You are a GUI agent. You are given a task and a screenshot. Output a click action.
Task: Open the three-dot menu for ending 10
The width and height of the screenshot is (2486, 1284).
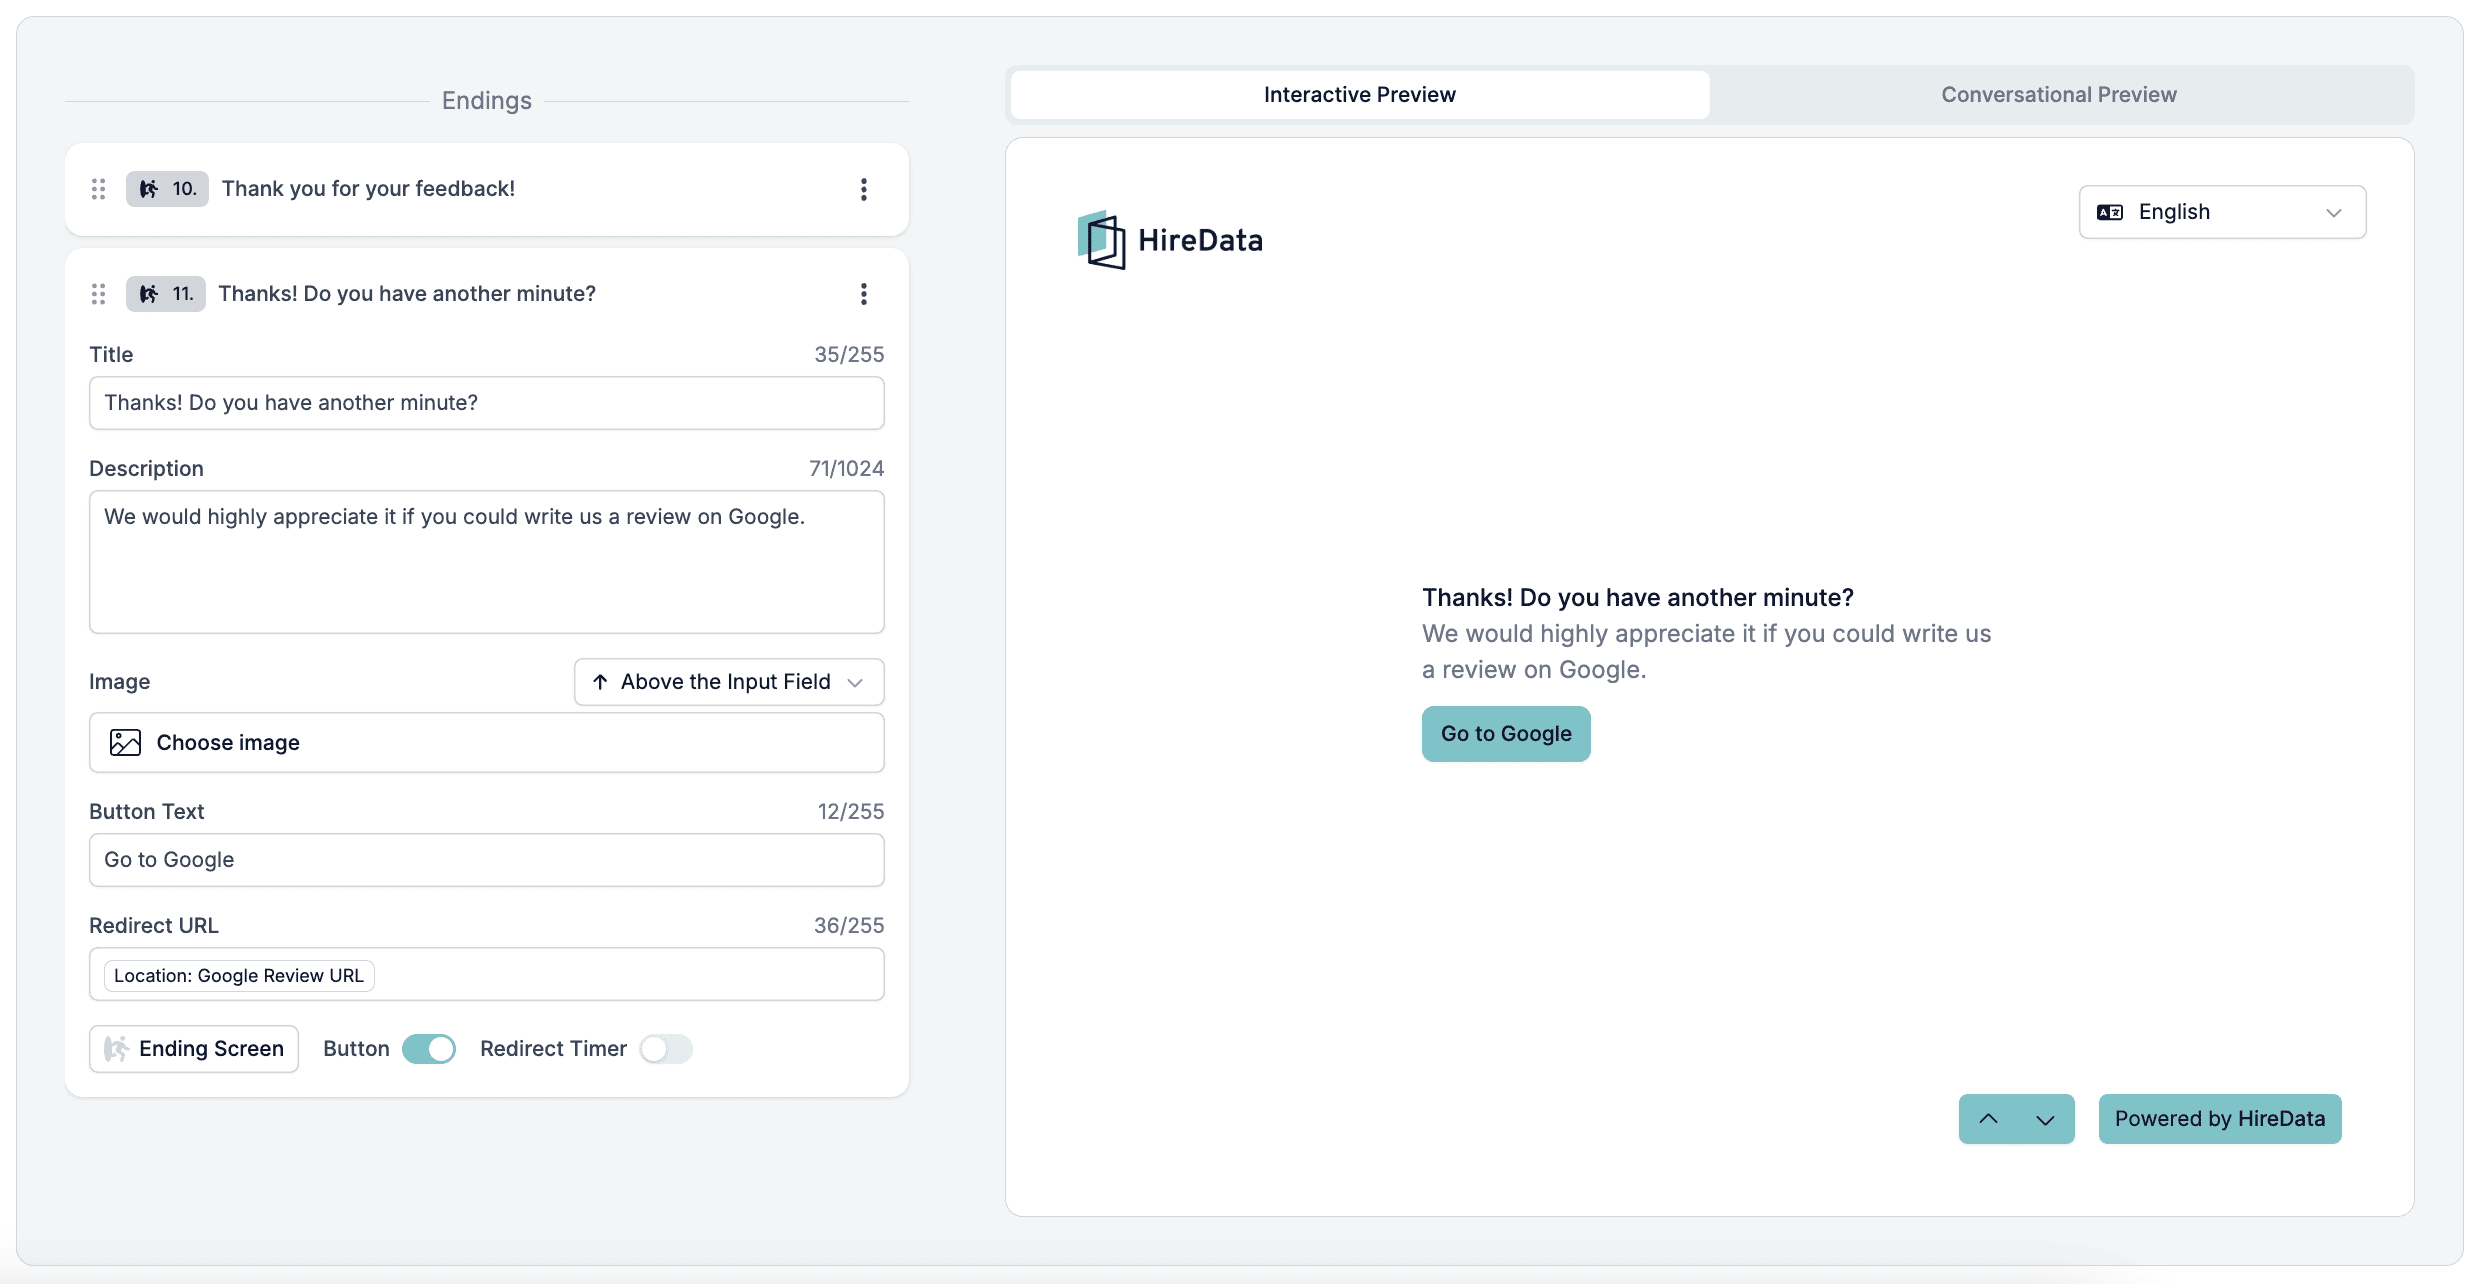864,189
